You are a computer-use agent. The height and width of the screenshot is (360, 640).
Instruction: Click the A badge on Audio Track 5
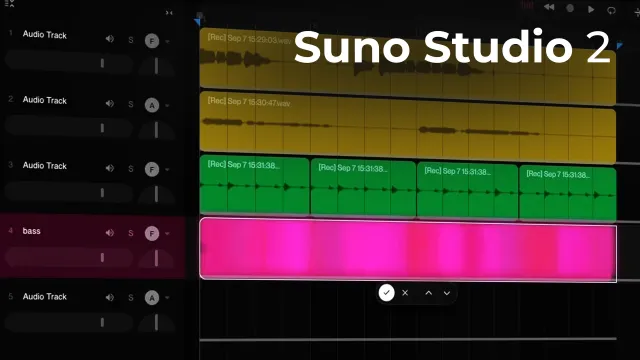coord(152,298)
